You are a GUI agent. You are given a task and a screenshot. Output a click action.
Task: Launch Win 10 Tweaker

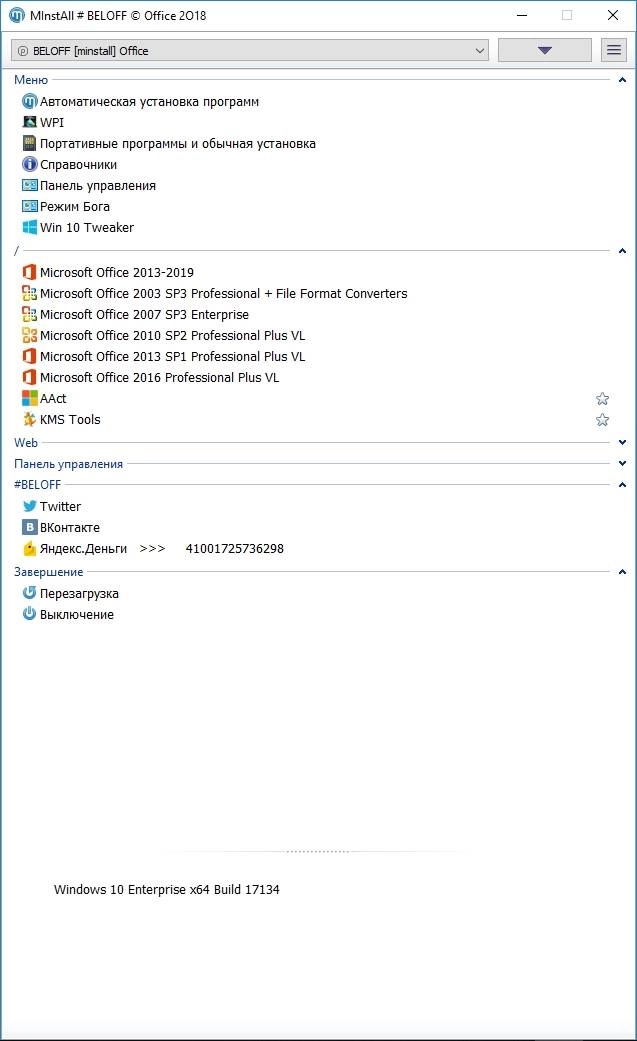pos(87,227)
